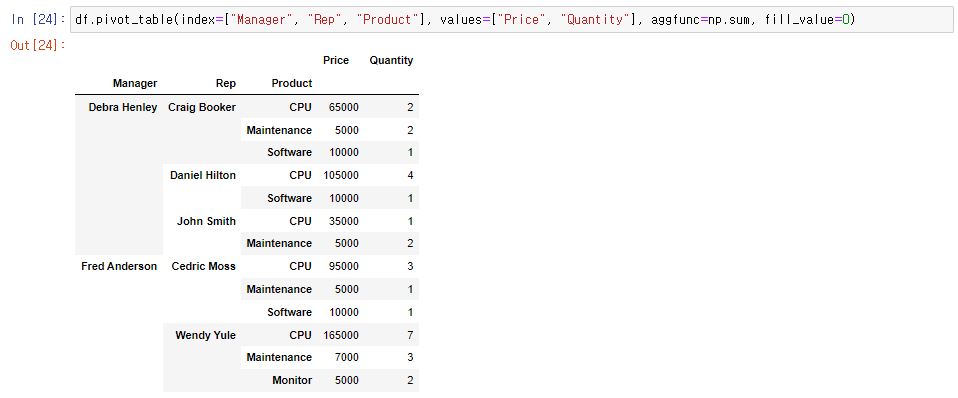Select the 35000 price value
Image resolution: width=958 pixels, height=398 pixels.
pyautogui.click(x=343, y=221)
